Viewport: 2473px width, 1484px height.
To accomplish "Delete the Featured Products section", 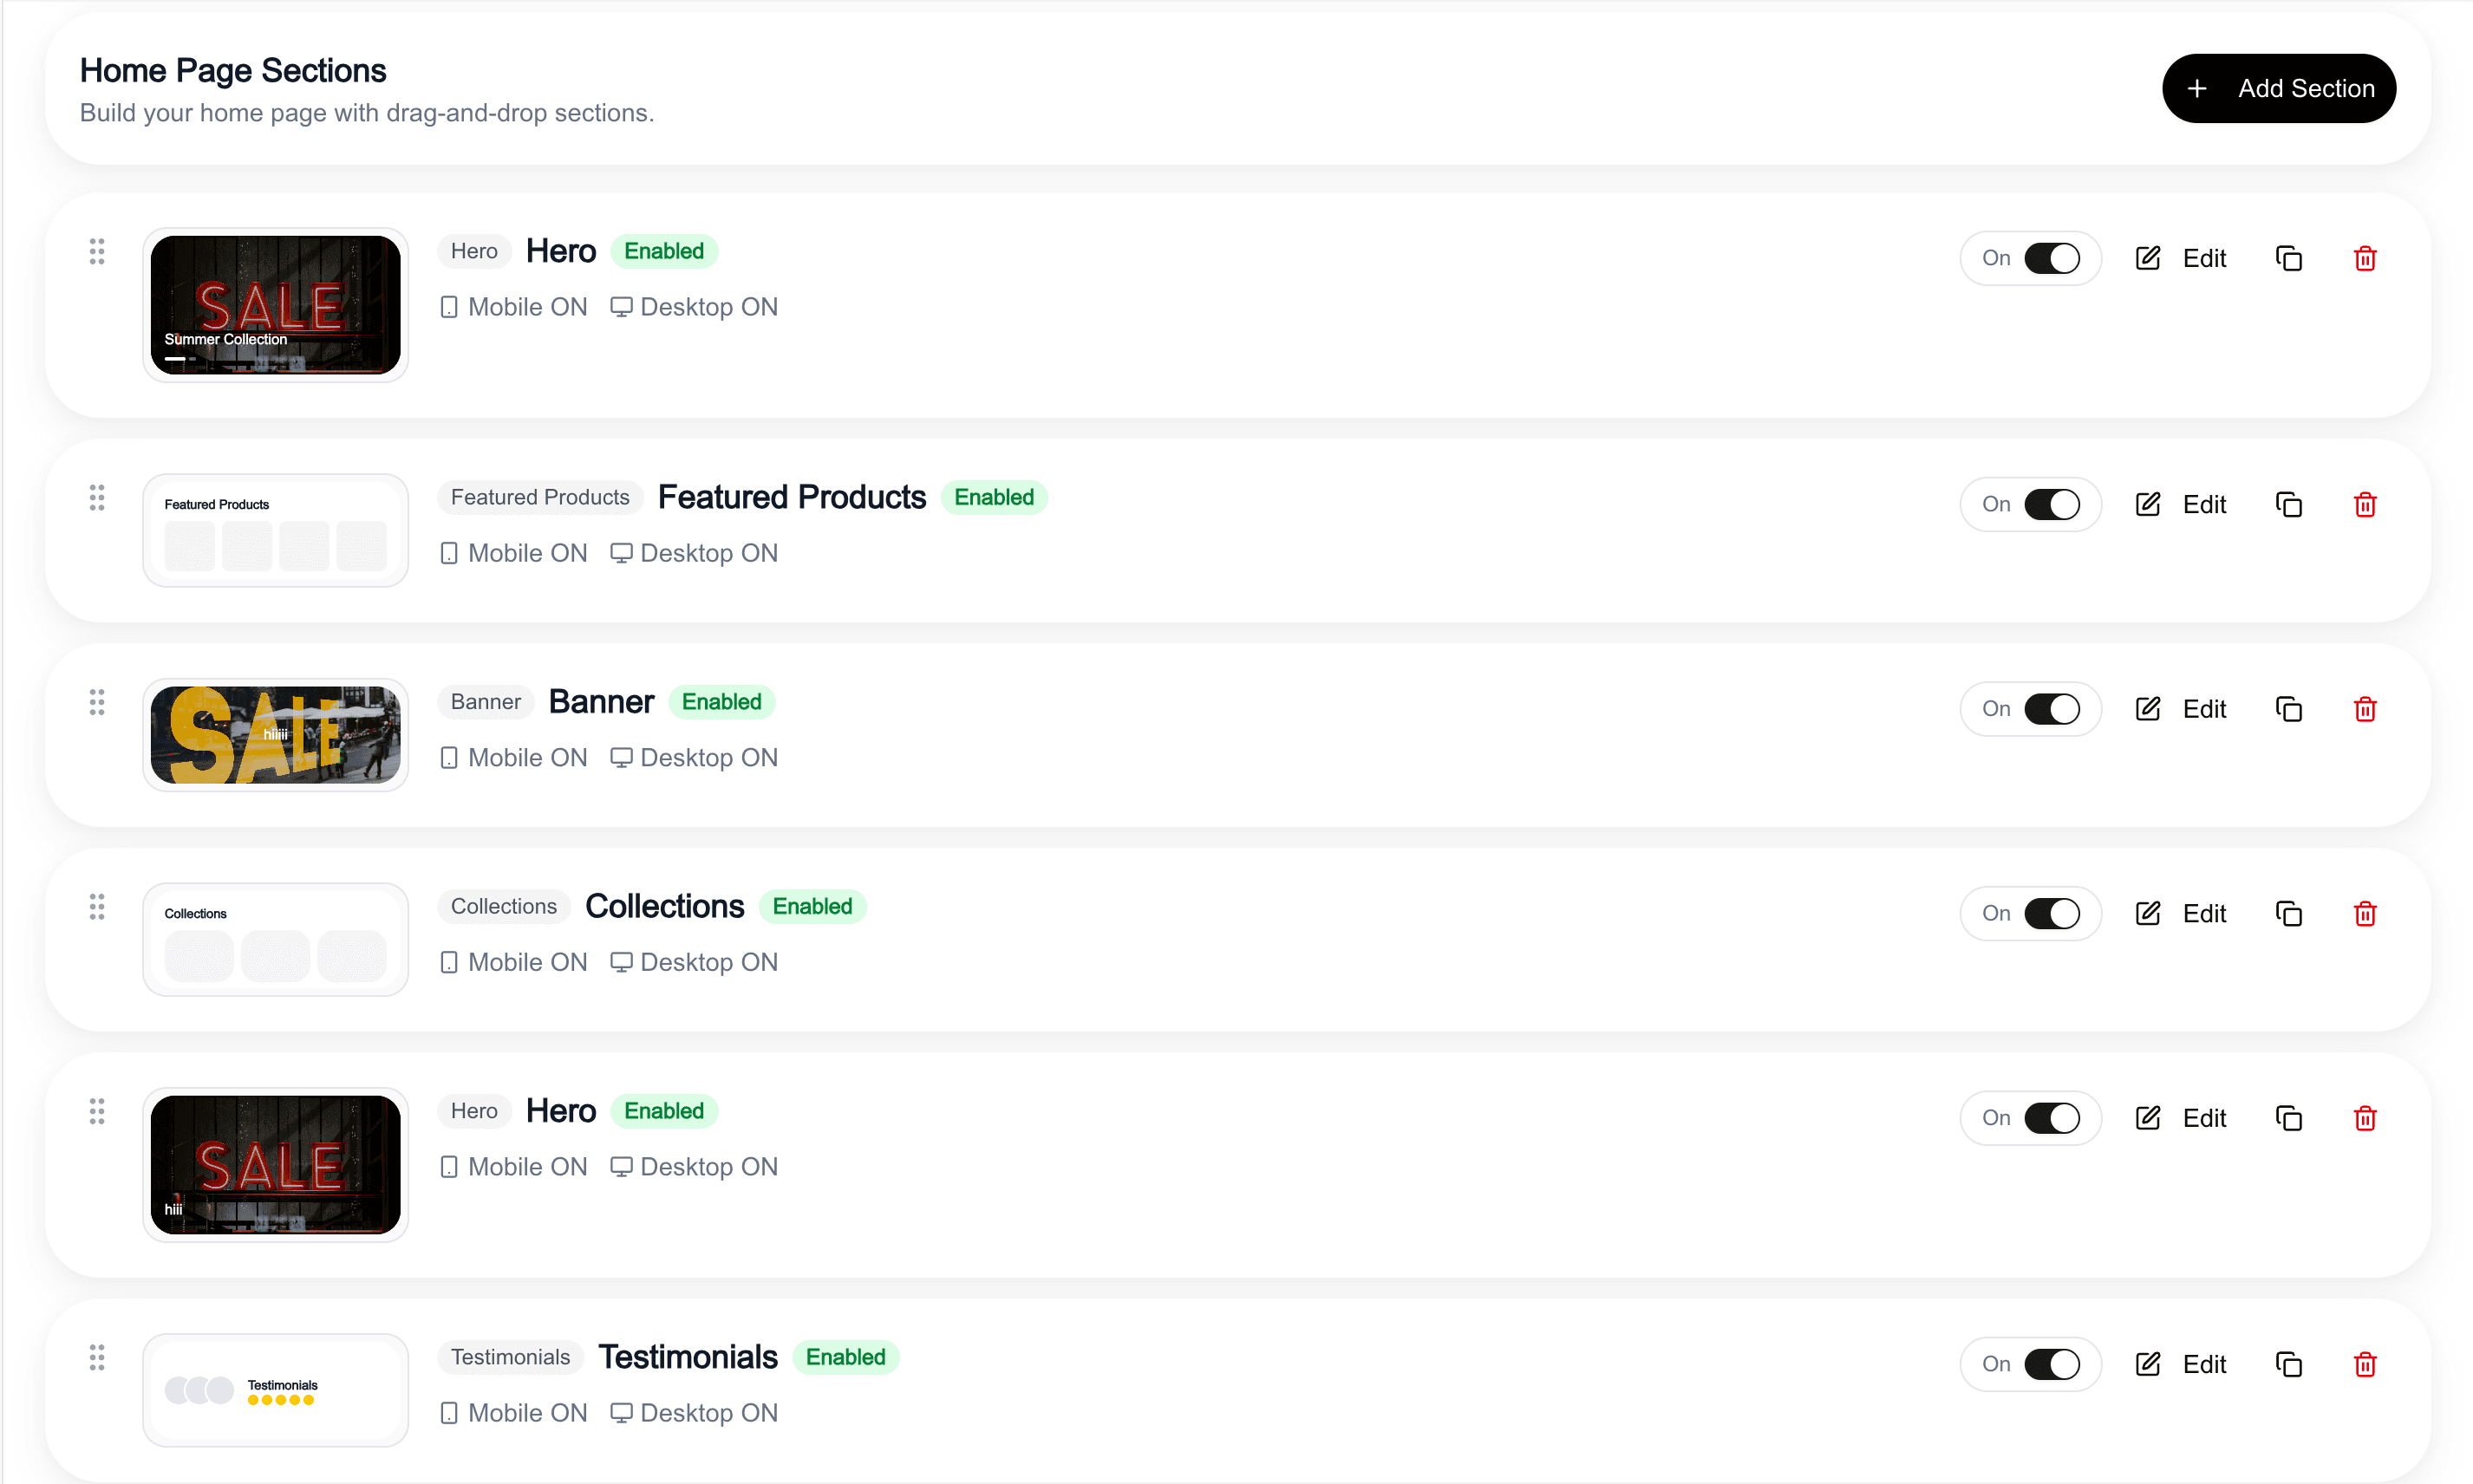I will 2364,505.
